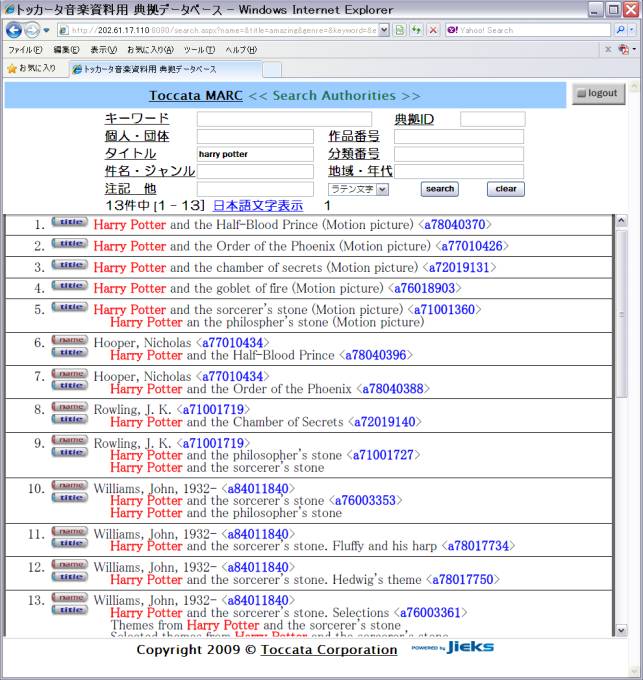Viewport: 643px width, 680px height.
Task: Click the 典拠ID input field
Action: 493,119
